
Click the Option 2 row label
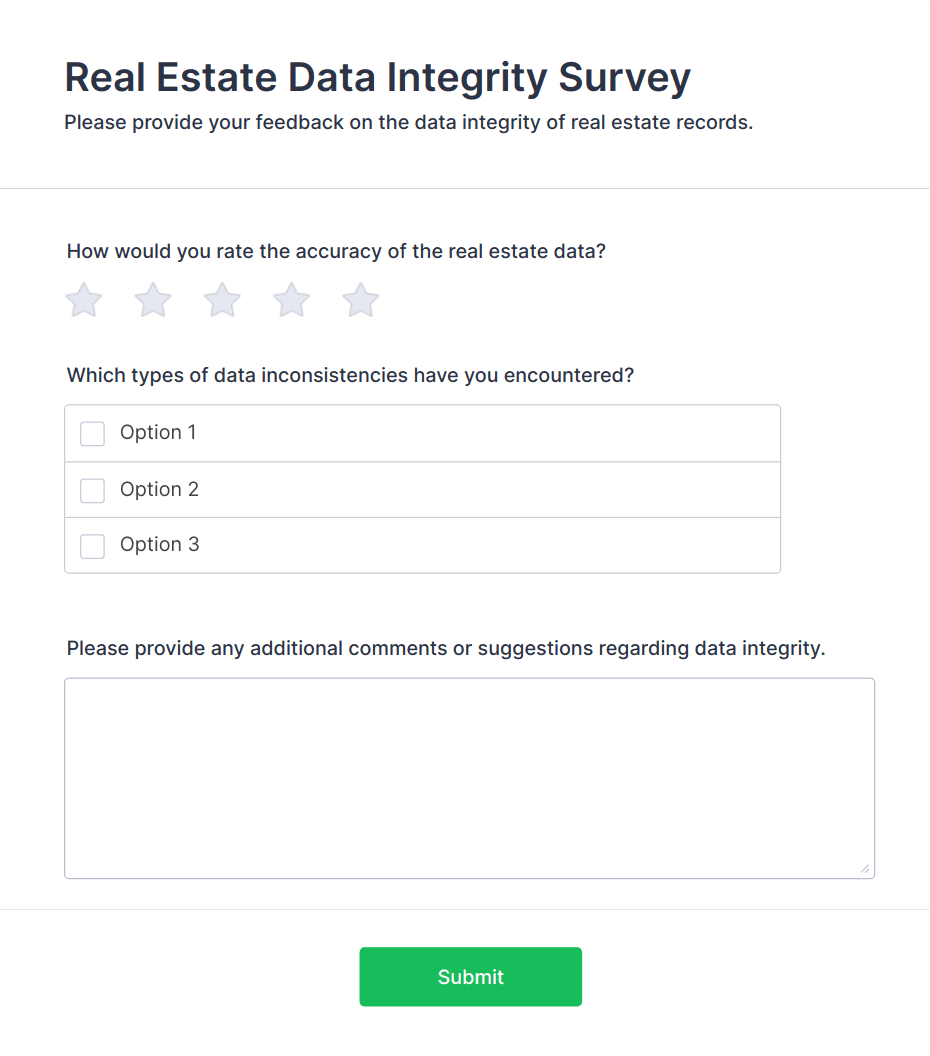159,490
